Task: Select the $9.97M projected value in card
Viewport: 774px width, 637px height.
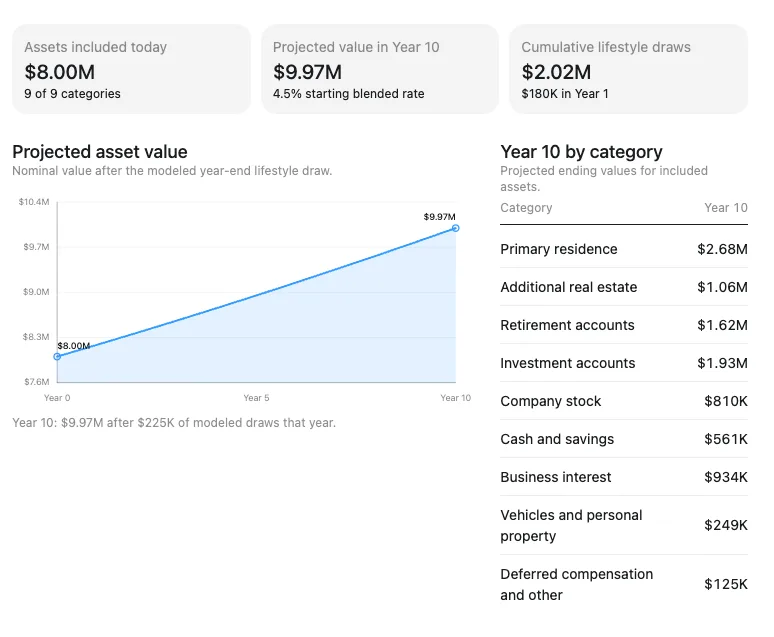Action: [308, 72]
